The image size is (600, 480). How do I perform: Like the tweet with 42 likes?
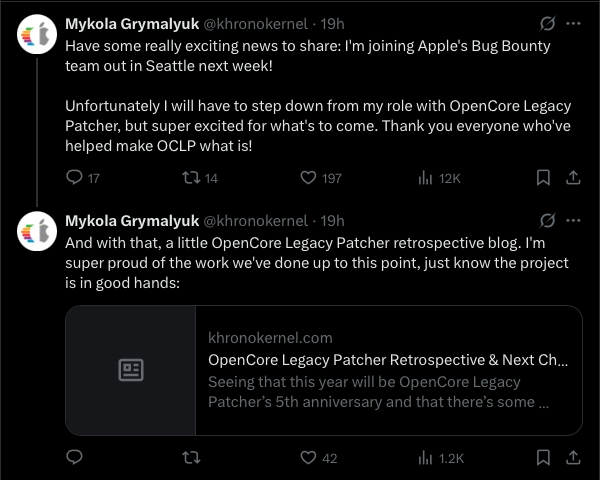(x=309, y=458)
